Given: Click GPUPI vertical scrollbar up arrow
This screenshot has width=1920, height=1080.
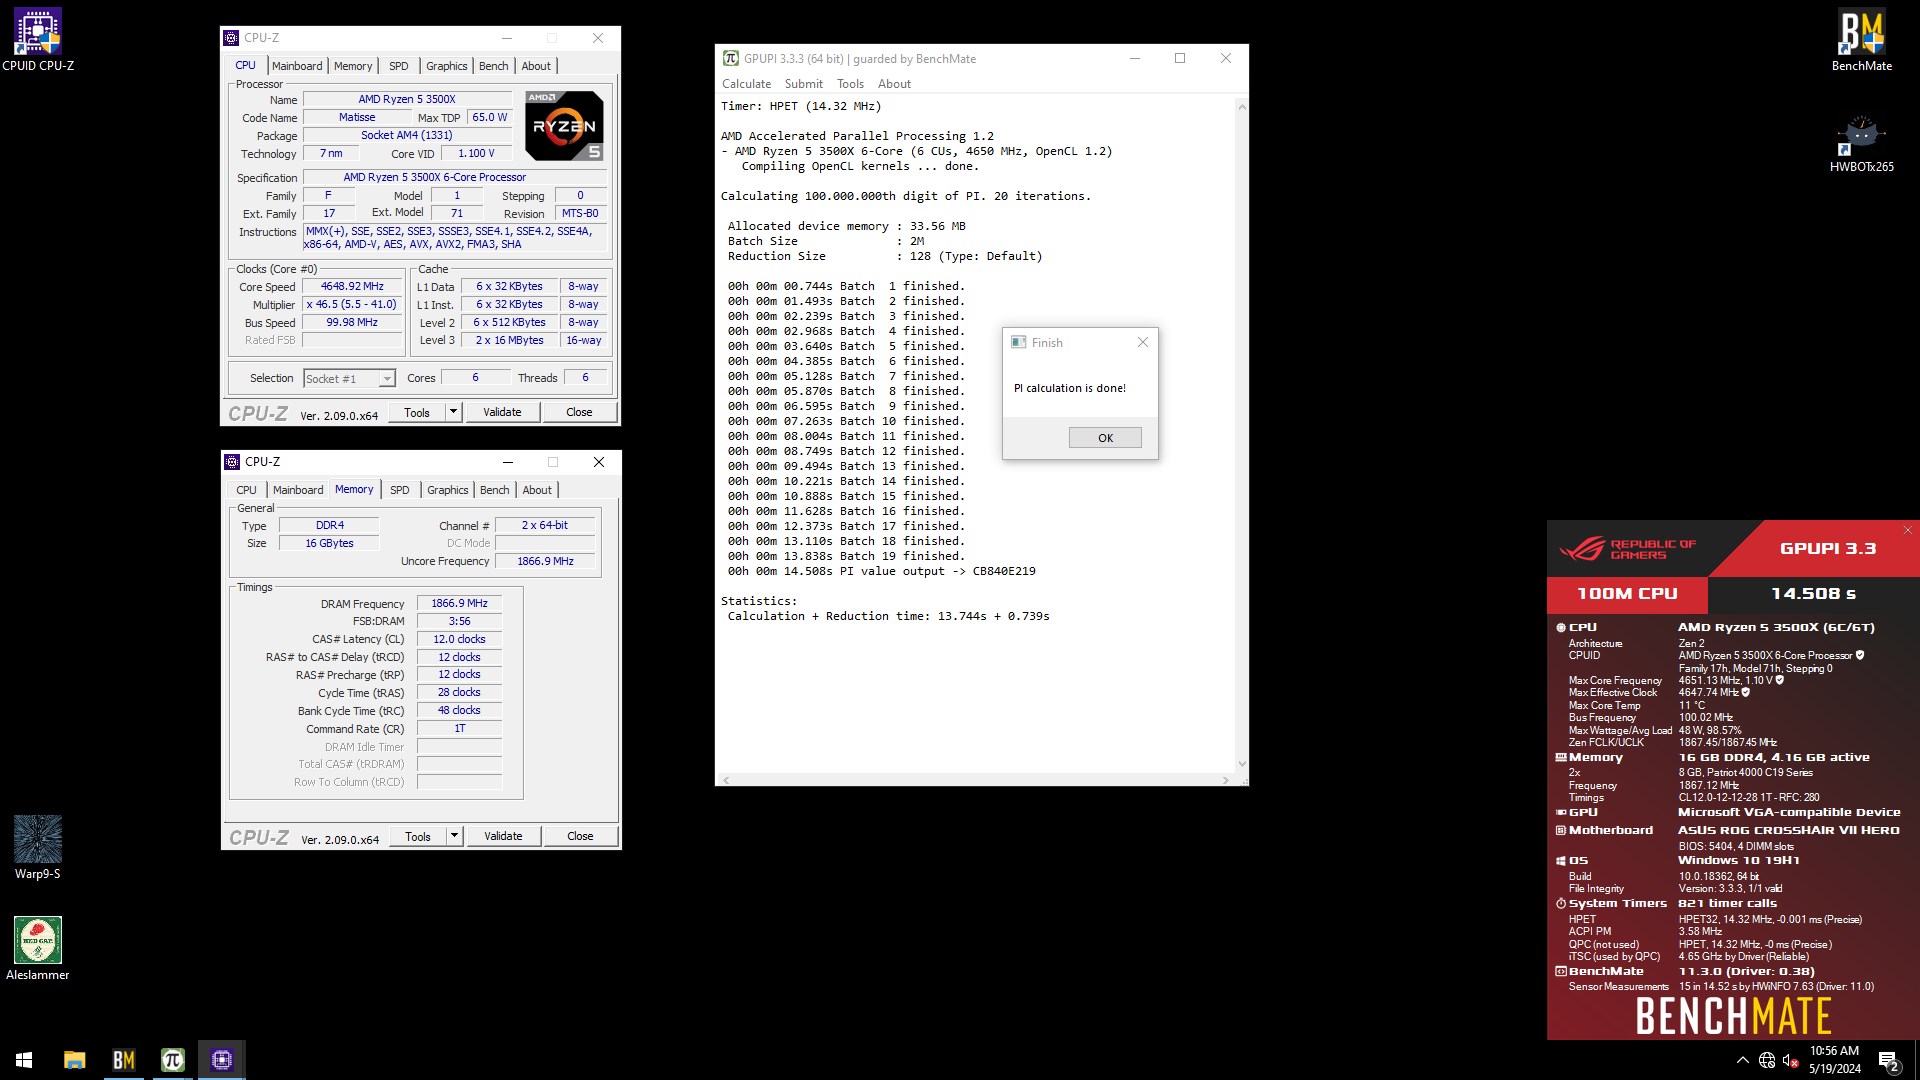Looking at the screenshot, I should 1242,107.
